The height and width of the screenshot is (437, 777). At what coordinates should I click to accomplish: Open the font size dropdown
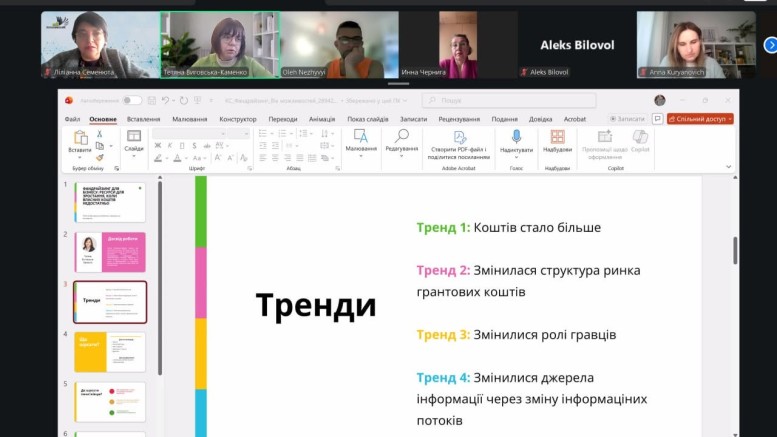246,134
